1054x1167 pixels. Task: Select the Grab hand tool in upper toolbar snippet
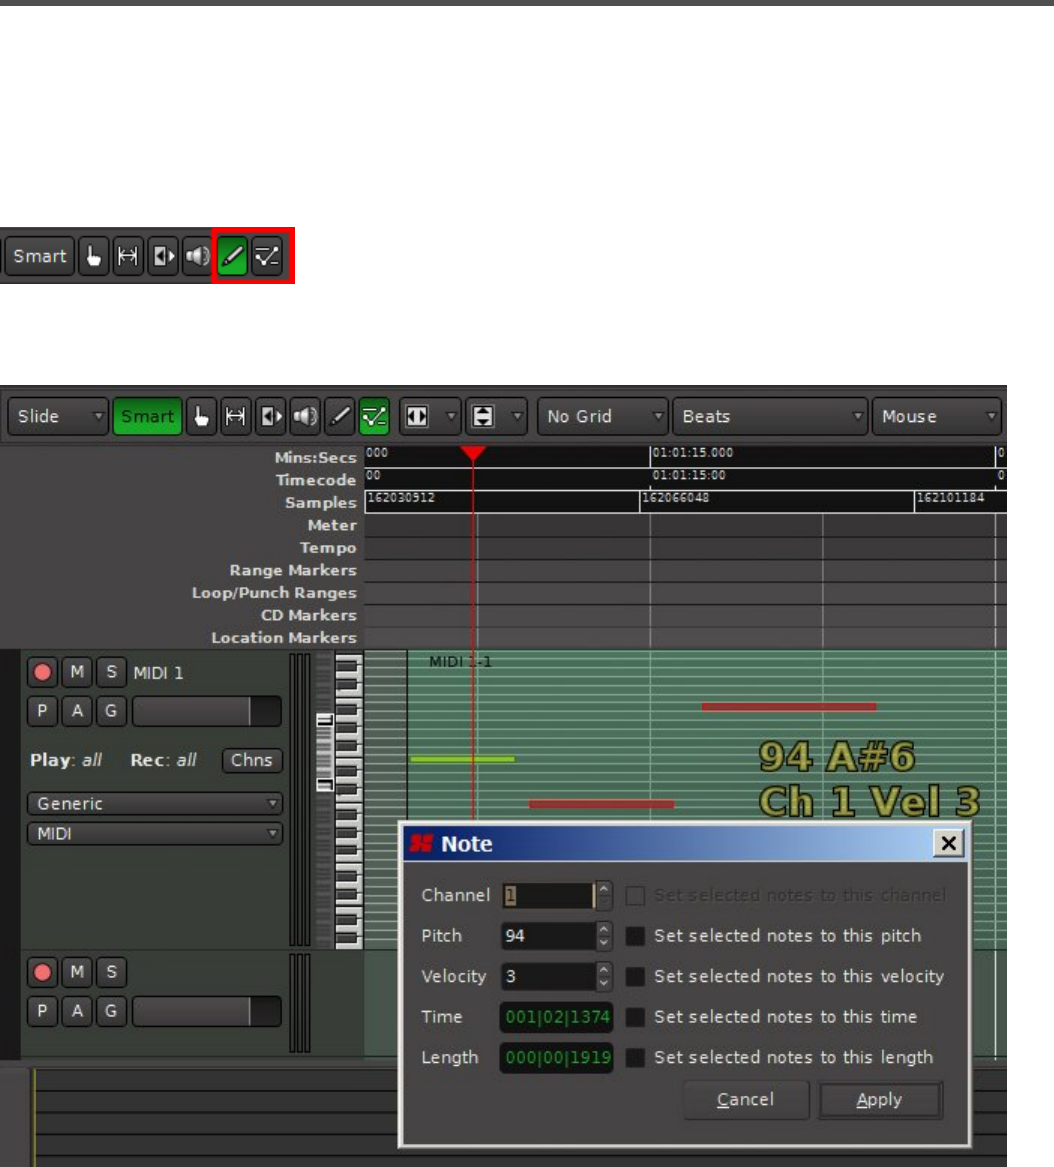[94, 256]
